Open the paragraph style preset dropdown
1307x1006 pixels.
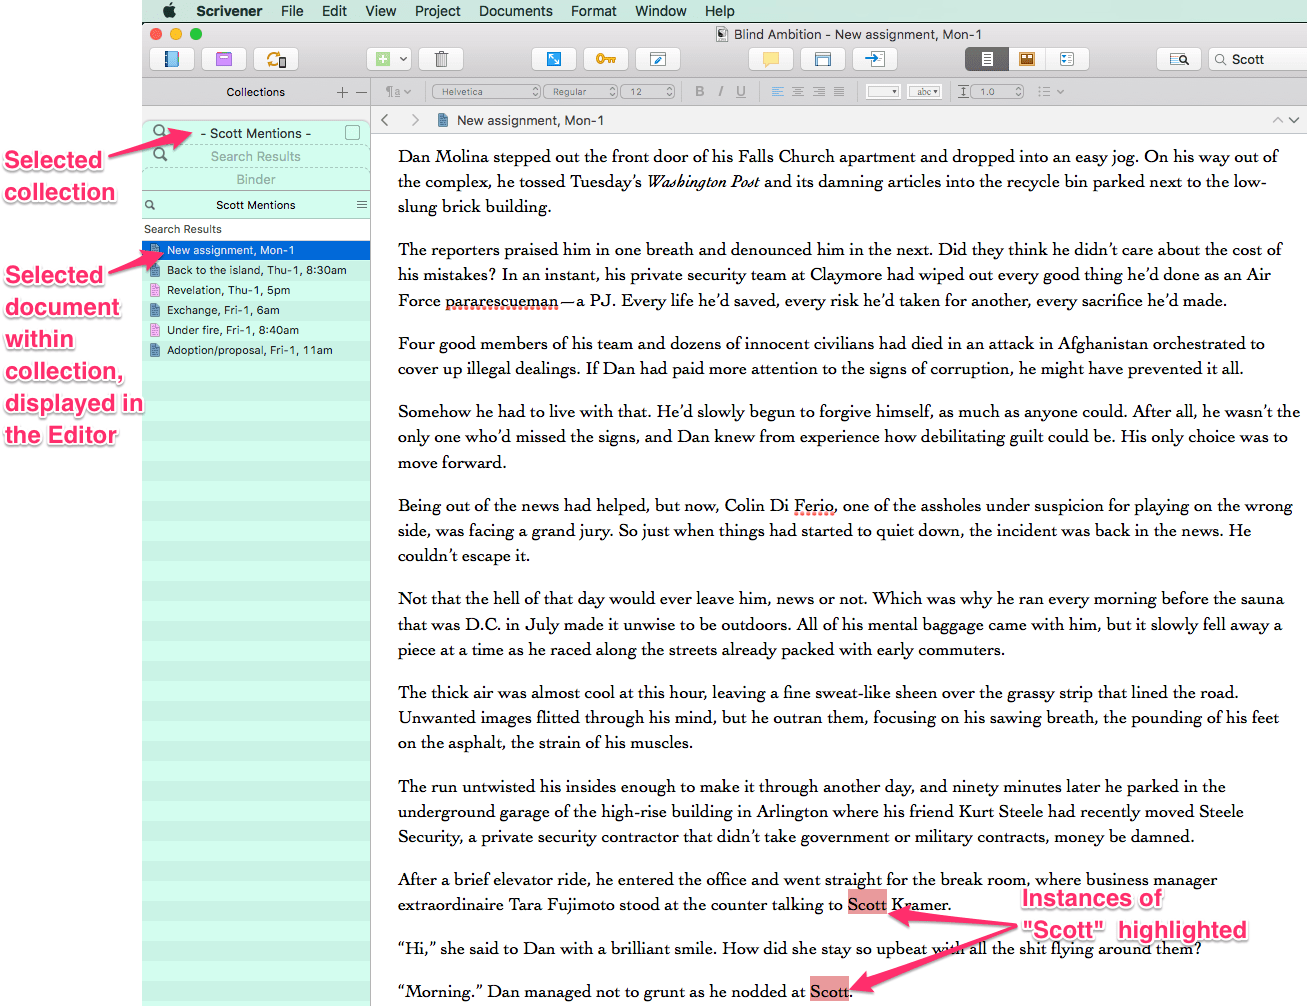point(398,92)
